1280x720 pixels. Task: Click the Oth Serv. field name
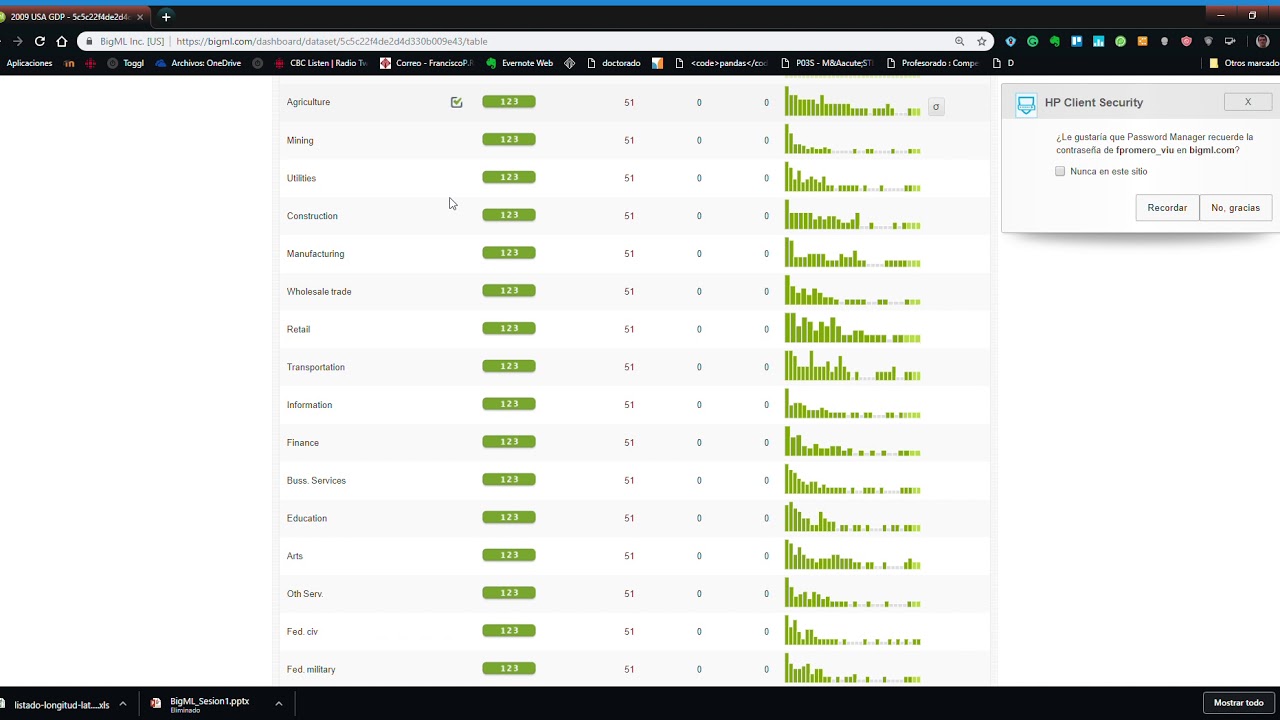(305, 594)
